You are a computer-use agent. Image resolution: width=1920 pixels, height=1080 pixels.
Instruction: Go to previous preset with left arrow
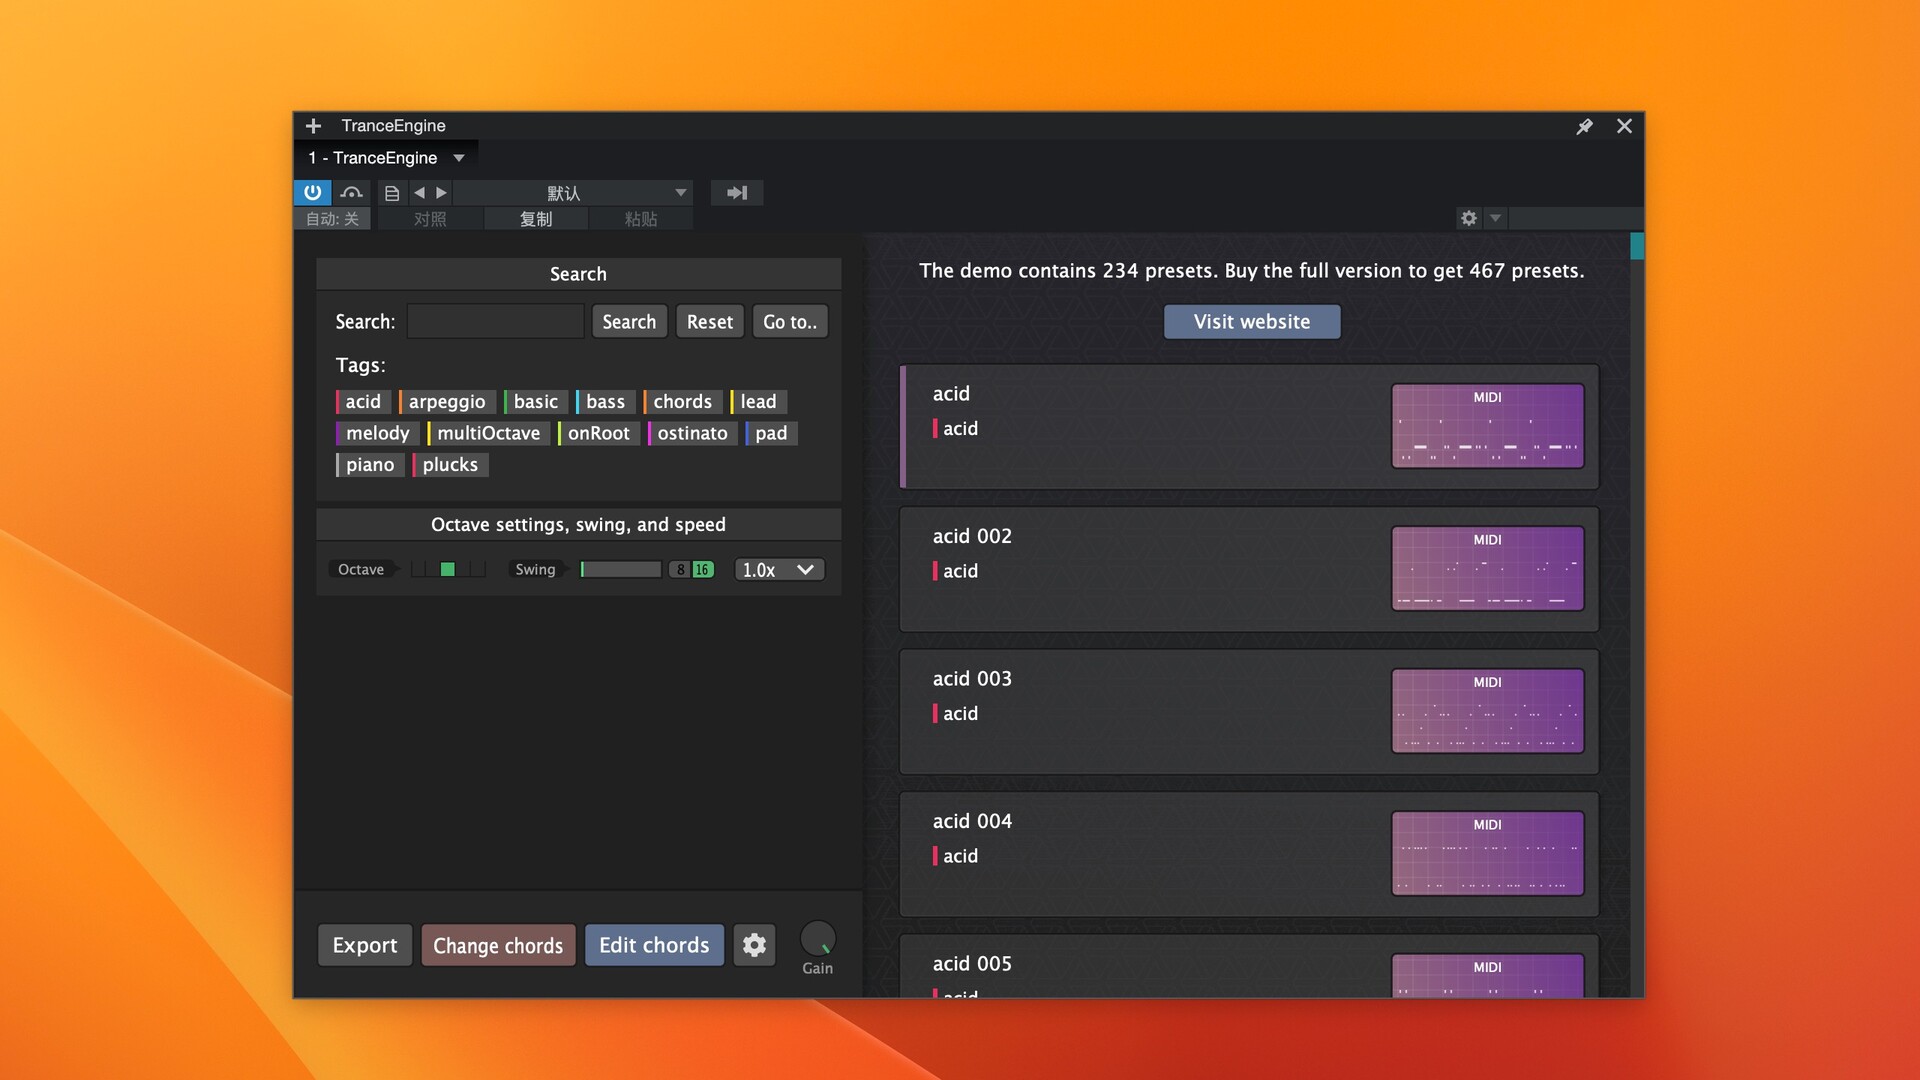coord(419,193)
